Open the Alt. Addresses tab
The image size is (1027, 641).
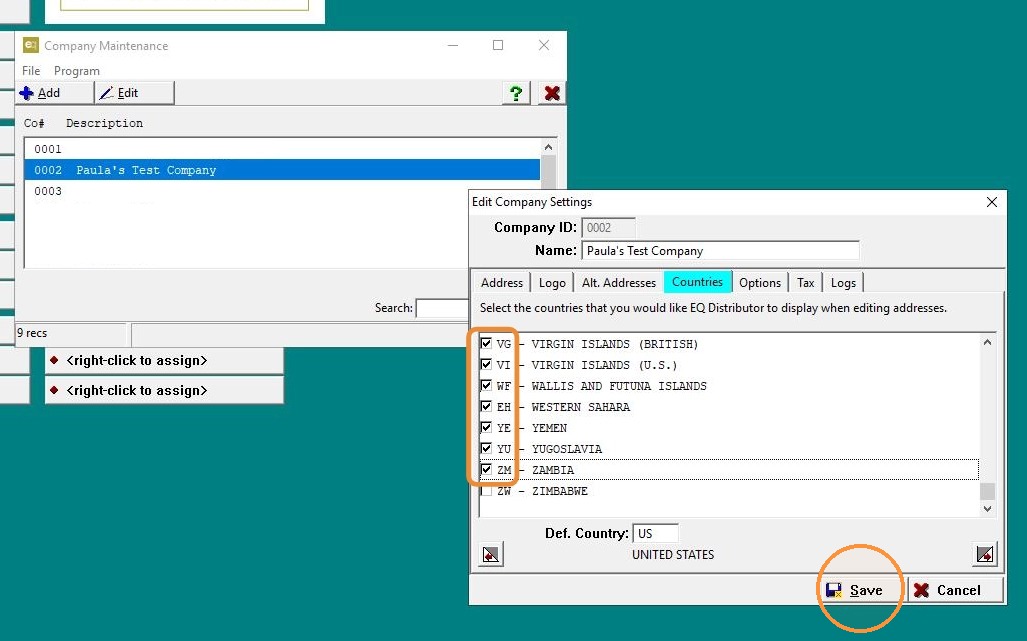click(619, 283)
